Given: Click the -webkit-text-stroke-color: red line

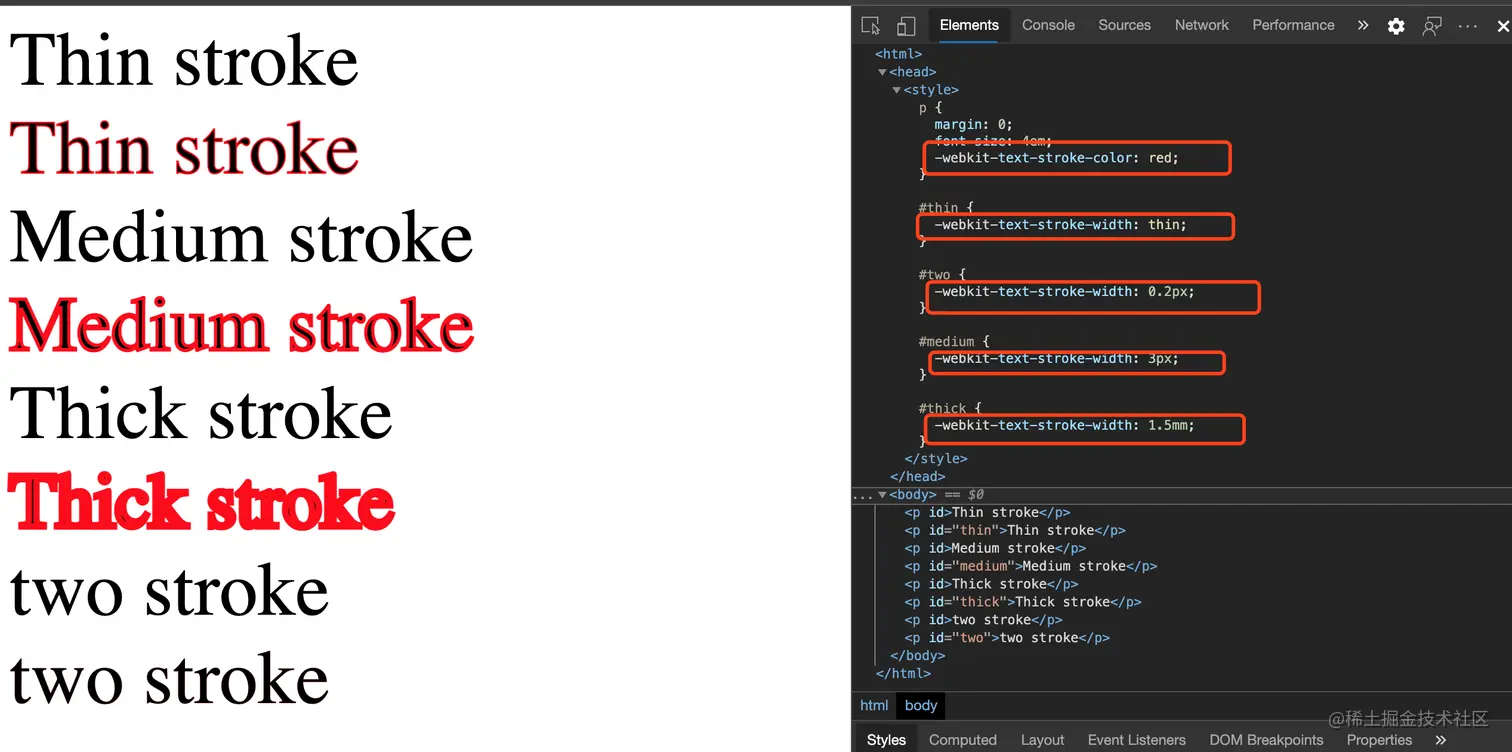Looking at the screenshot, I should [x=1057, y=158].
